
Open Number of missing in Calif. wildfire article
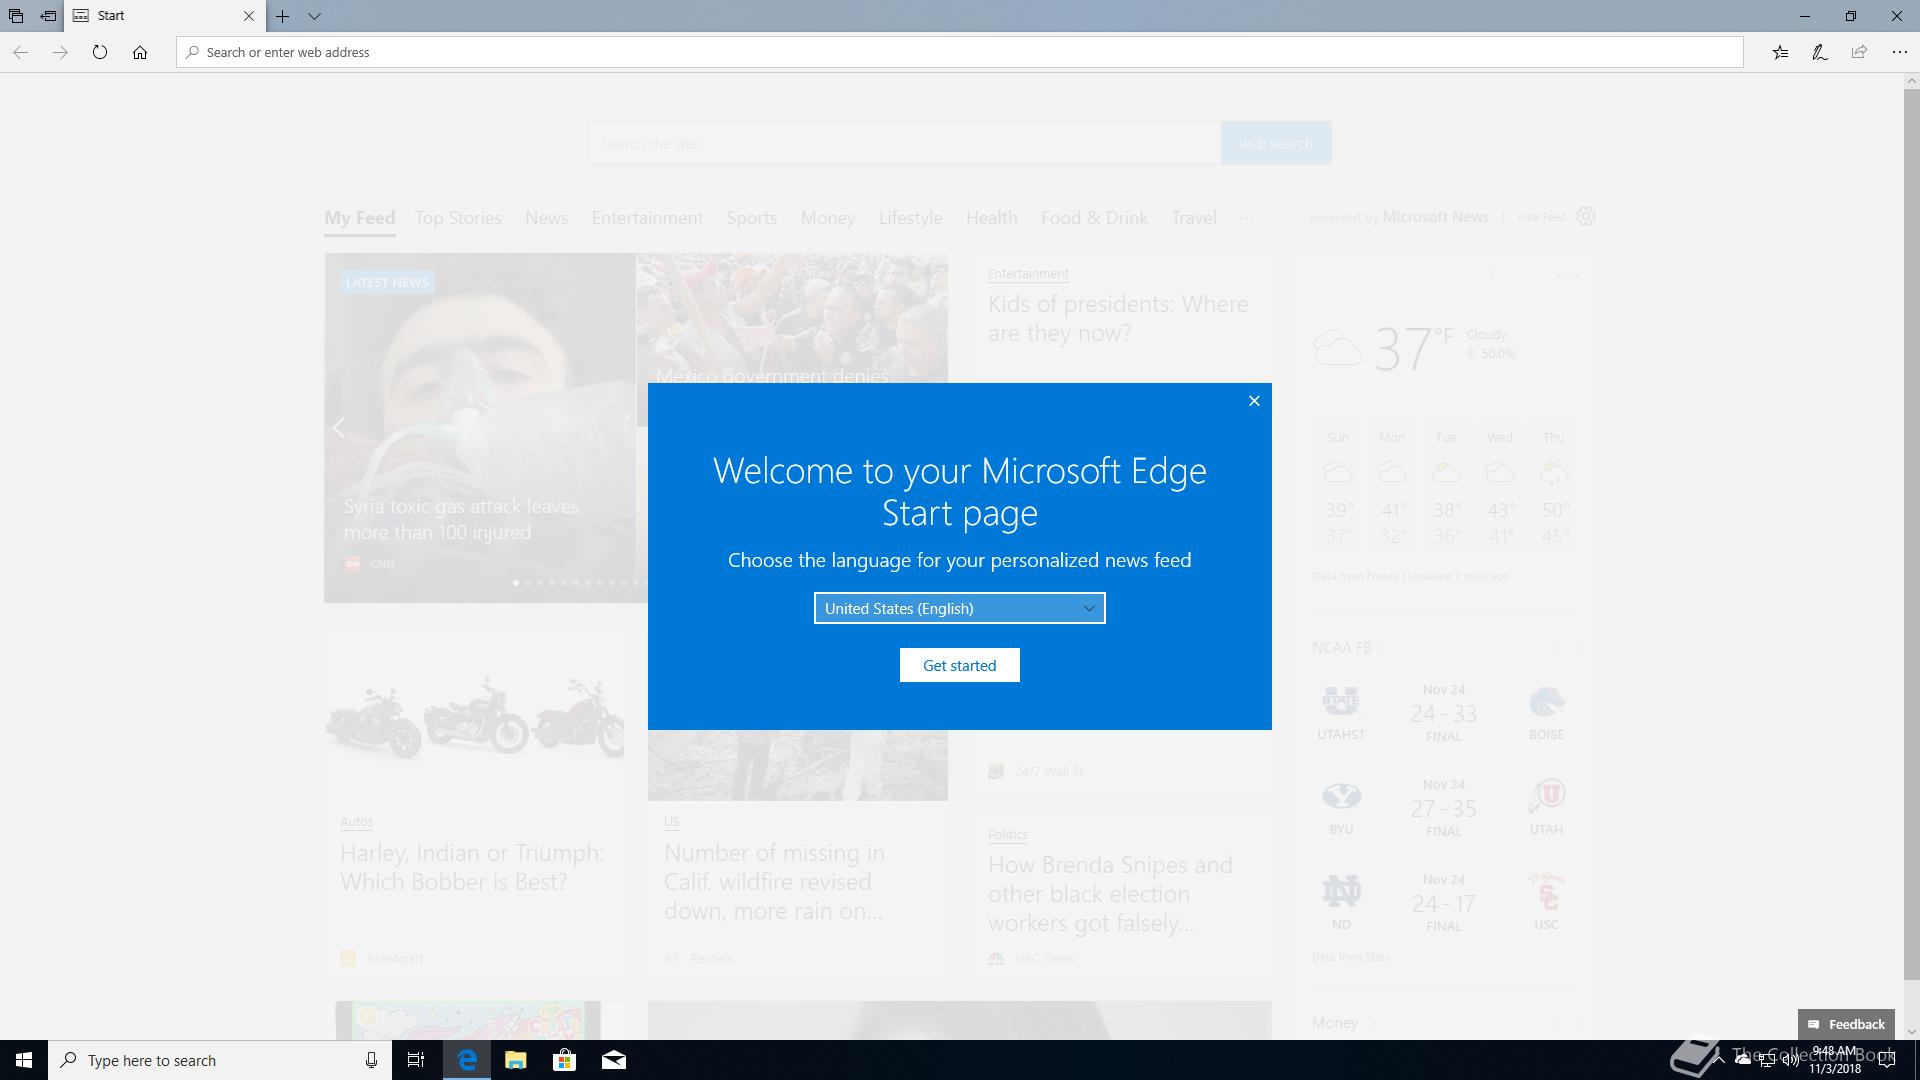pos(774,882)
